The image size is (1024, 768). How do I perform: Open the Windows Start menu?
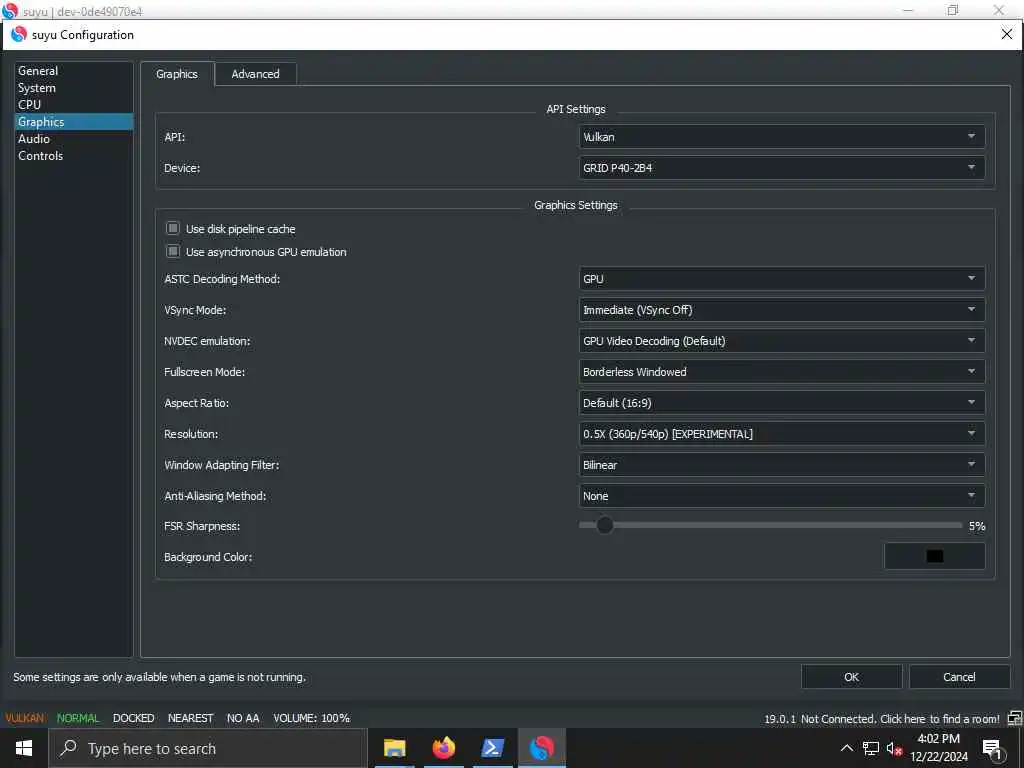click(24, 748)
